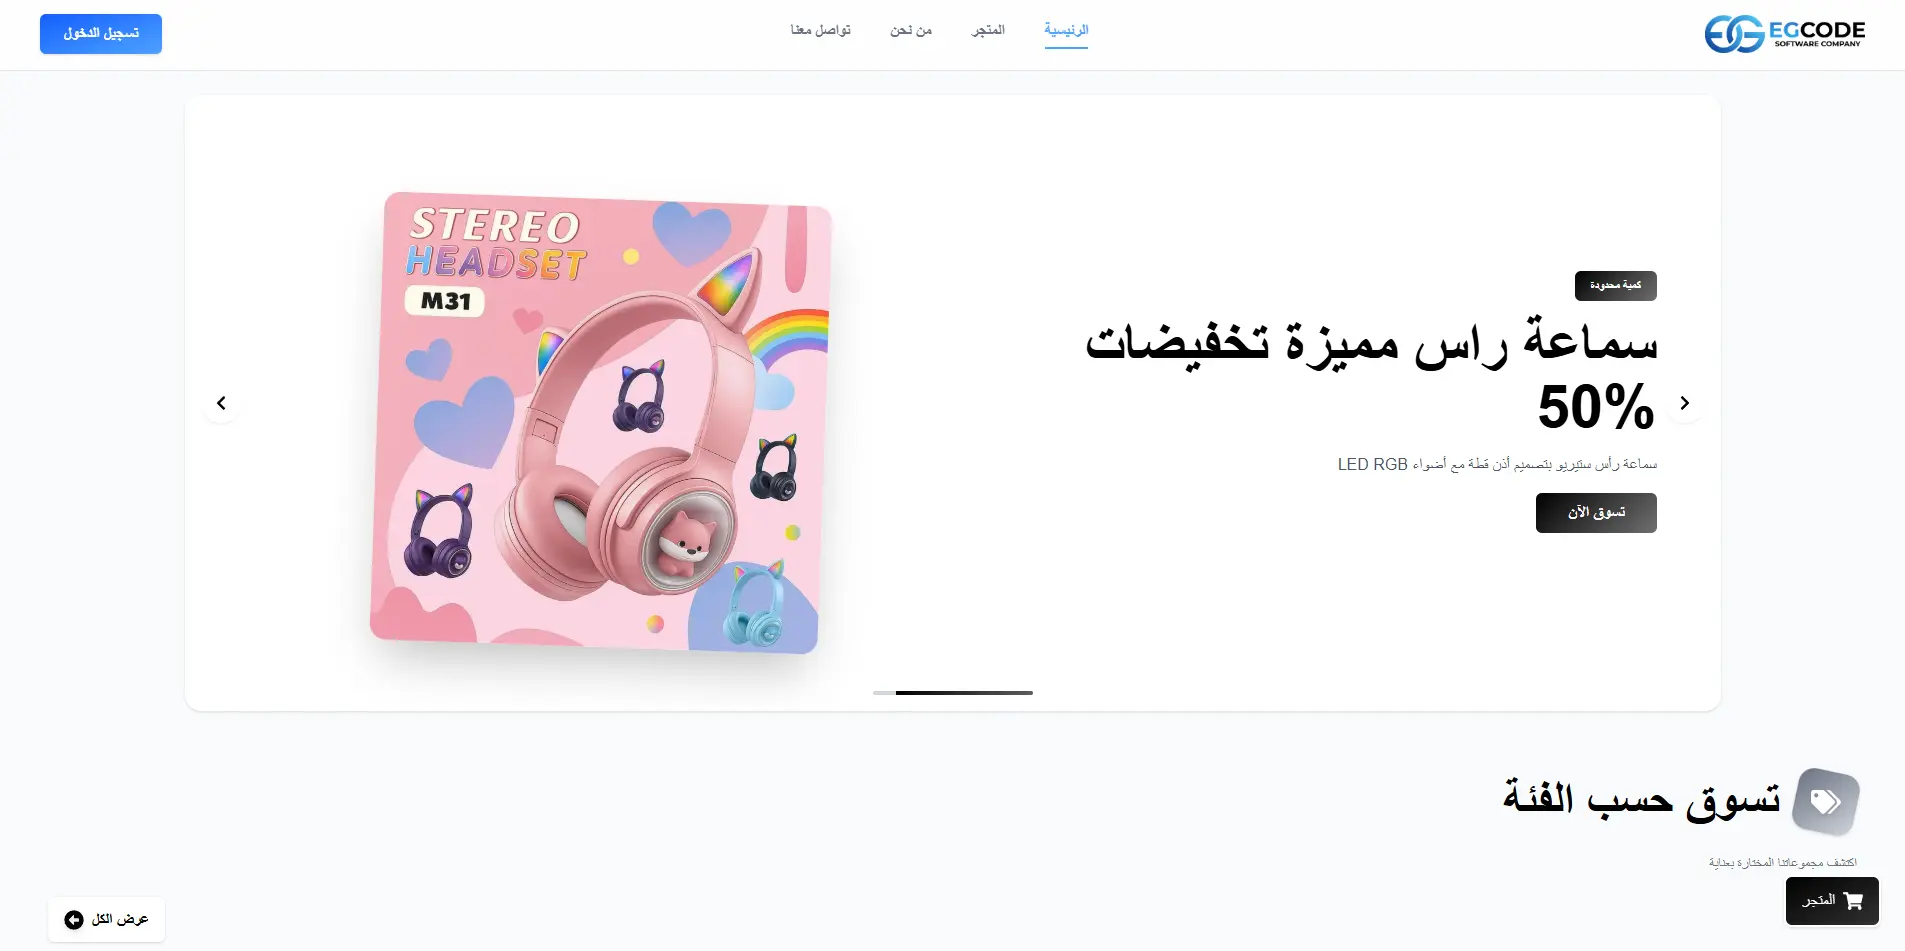Open the الرئيسية navigation tab
The width and height of the screenshot is (1905, 951).
pyautogui.click(x=1066, y=30)
